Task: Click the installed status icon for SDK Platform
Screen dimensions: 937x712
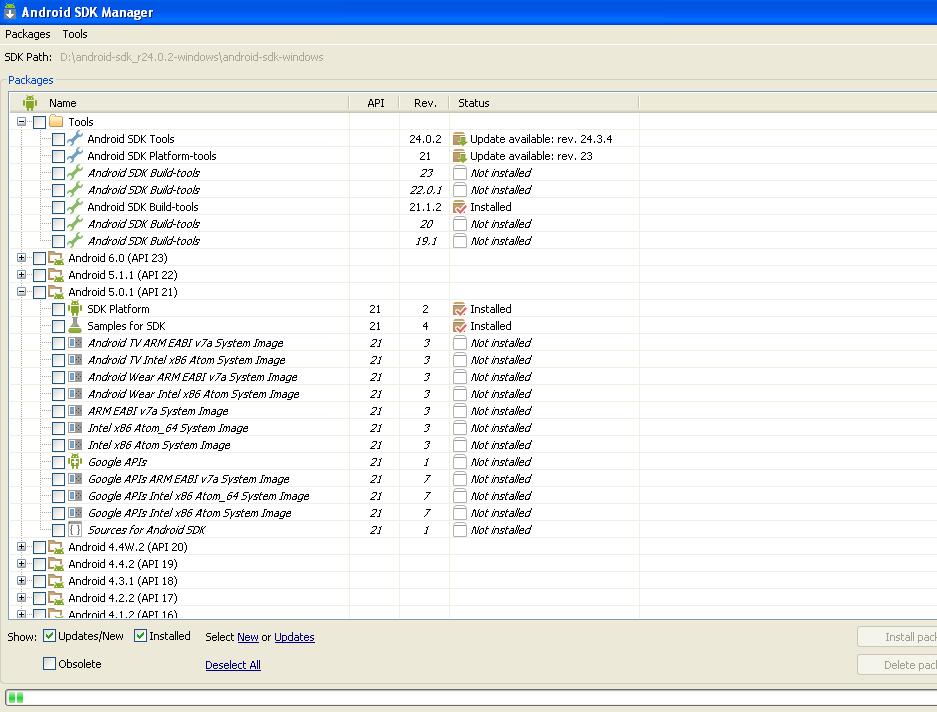Action: pyautogui.click(x=460, y=309)
